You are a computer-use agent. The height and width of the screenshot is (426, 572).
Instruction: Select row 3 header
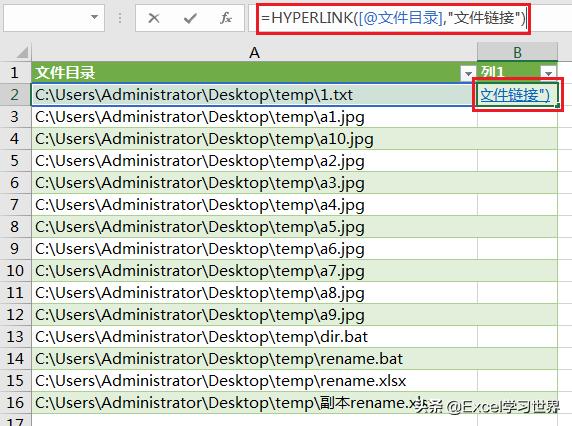[15, 117]
